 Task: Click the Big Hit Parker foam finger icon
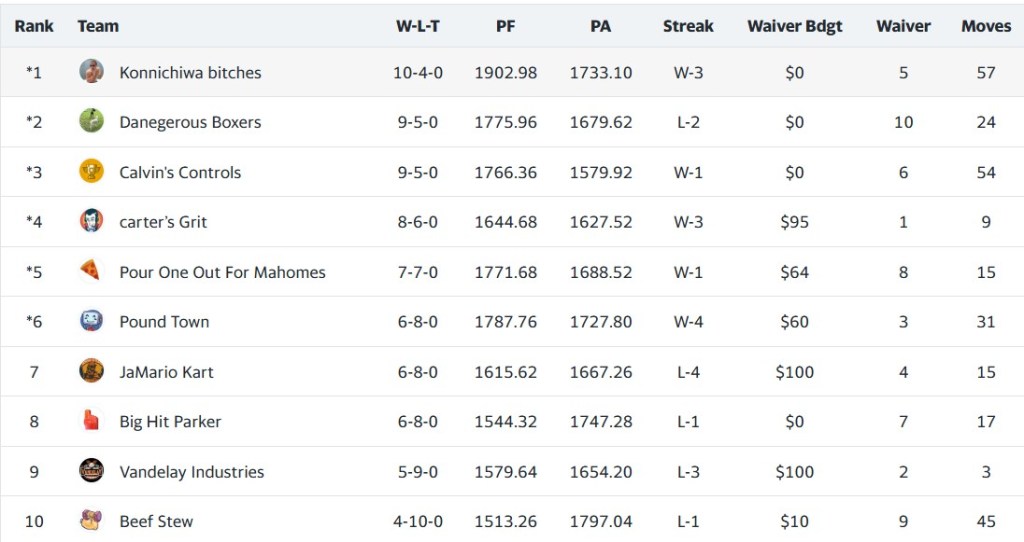91,421
